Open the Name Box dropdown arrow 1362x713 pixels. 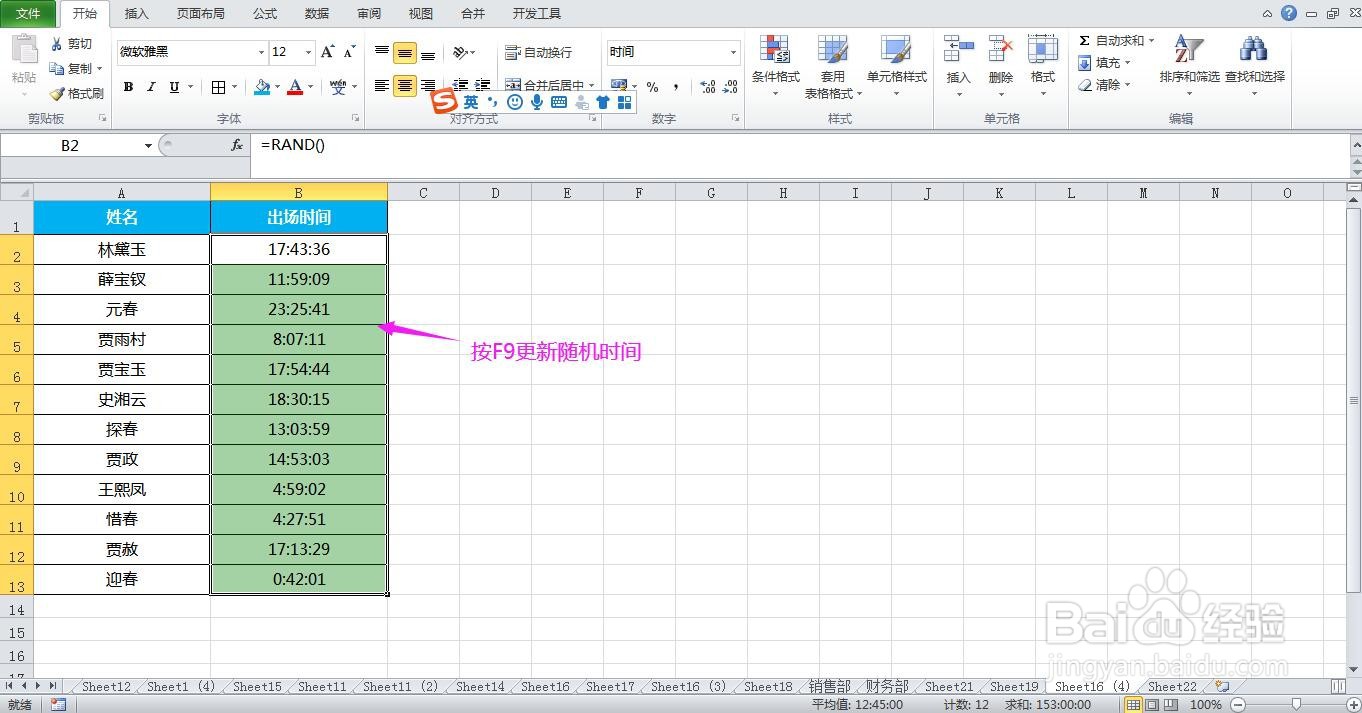pyautogui.click(x=148, y=145)
